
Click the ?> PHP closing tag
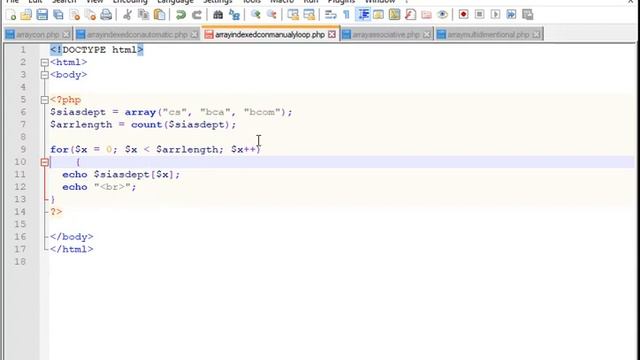(56, 212)
